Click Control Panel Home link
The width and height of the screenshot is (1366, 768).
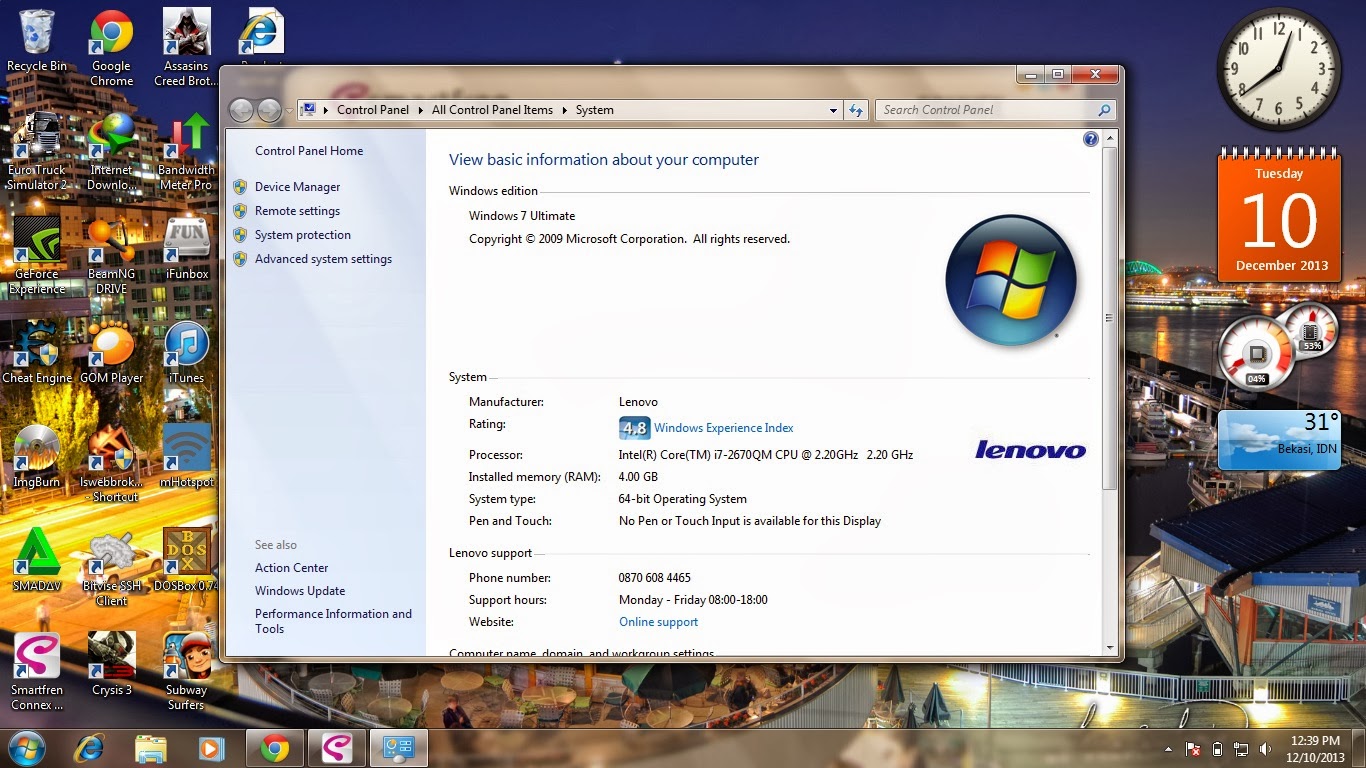click(x=309, y=151)
